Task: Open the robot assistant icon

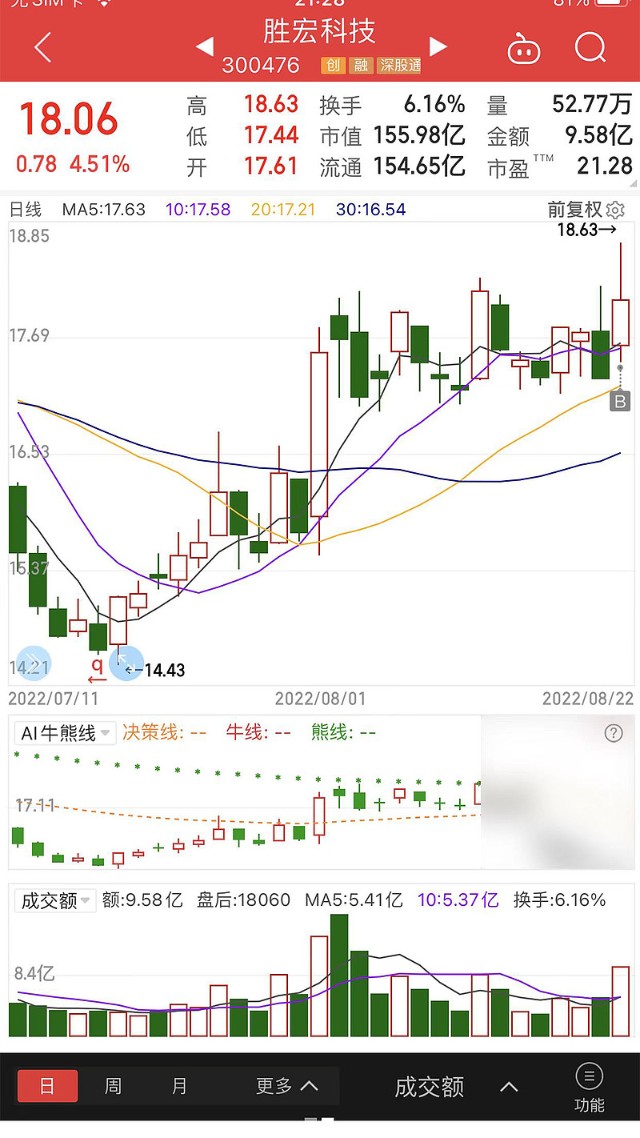Action: (x=523, y=48)
